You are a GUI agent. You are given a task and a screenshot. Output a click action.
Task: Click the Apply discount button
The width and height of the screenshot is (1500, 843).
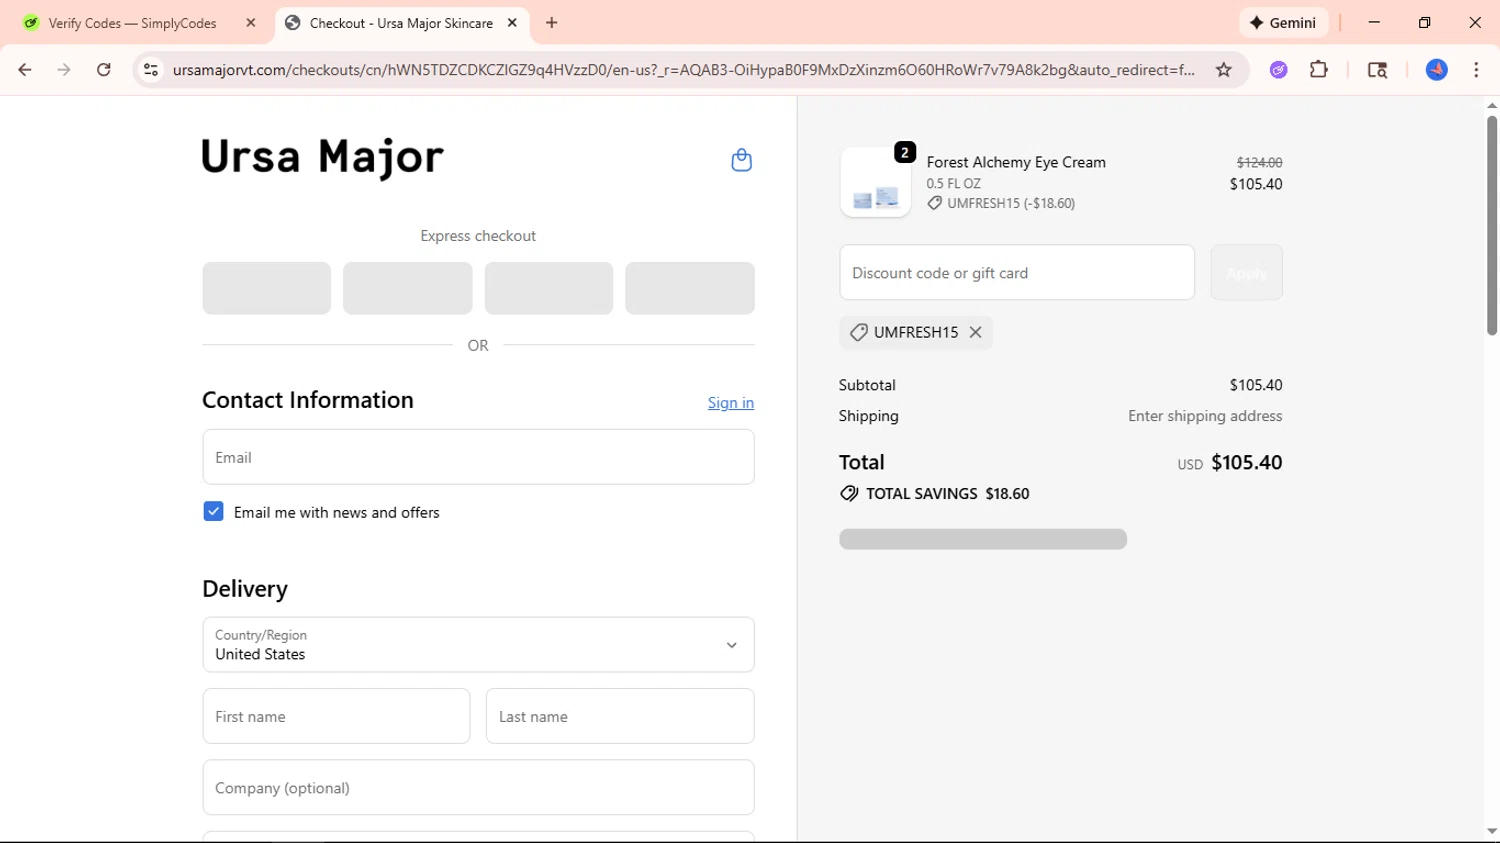(x=1246, y=272)
